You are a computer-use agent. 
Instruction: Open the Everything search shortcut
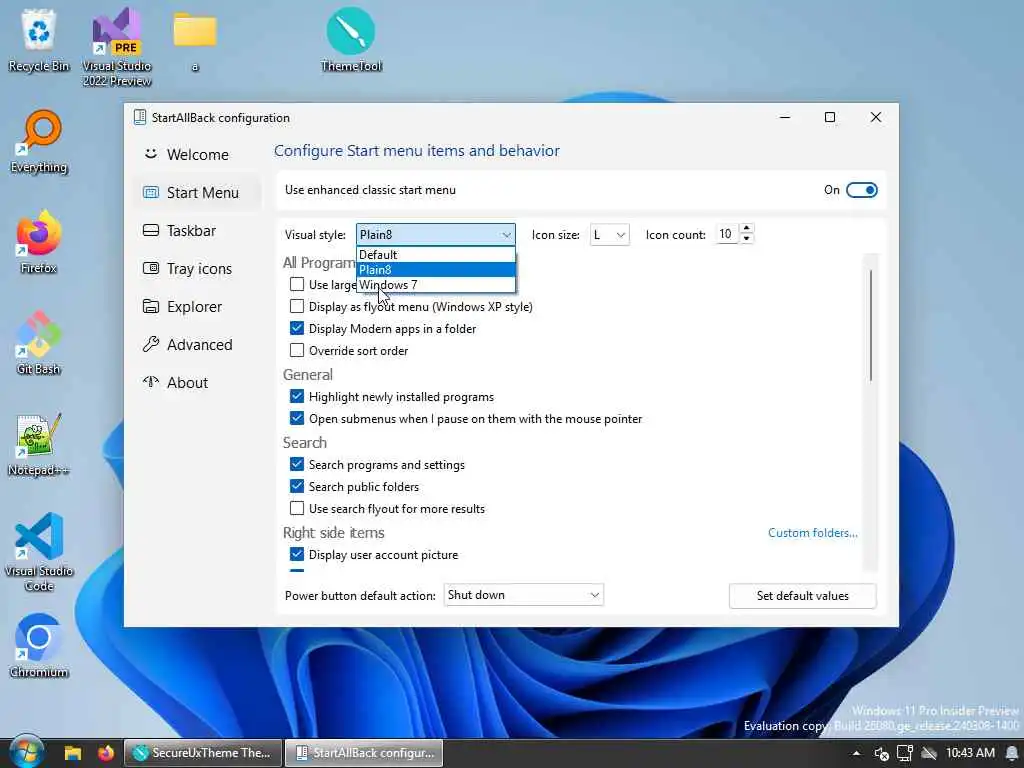click(x=39, y=142)
